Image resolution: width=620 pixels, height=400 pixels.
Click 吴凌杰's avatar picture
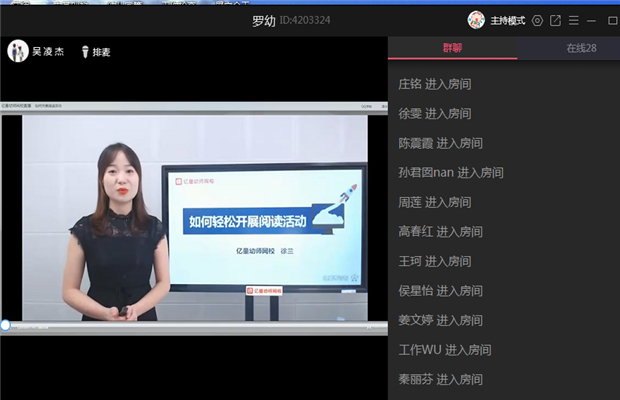[x=18, y=51]
